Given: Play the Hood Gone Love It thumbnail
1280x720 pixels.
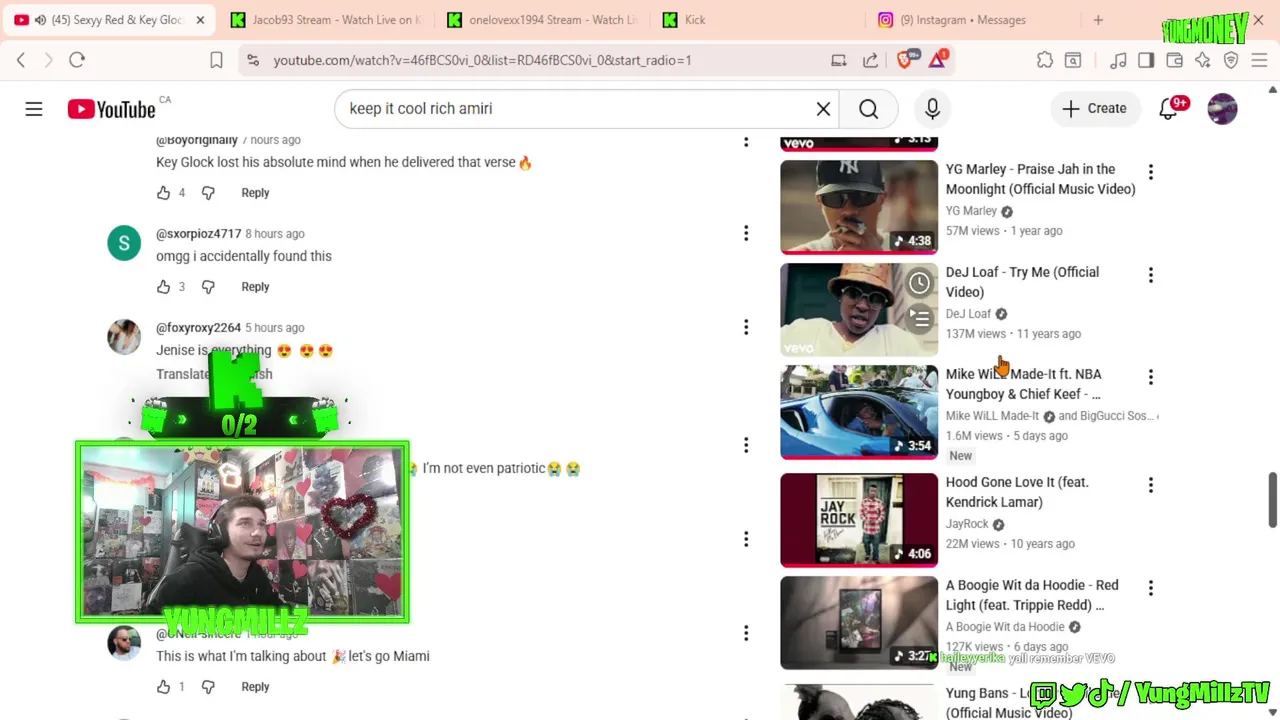Looking at the screenshot, I should click(859, 520).
